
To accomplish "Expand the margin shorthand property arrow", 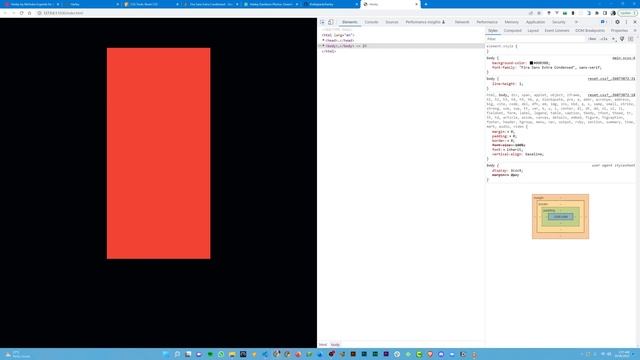I will 508,132.
